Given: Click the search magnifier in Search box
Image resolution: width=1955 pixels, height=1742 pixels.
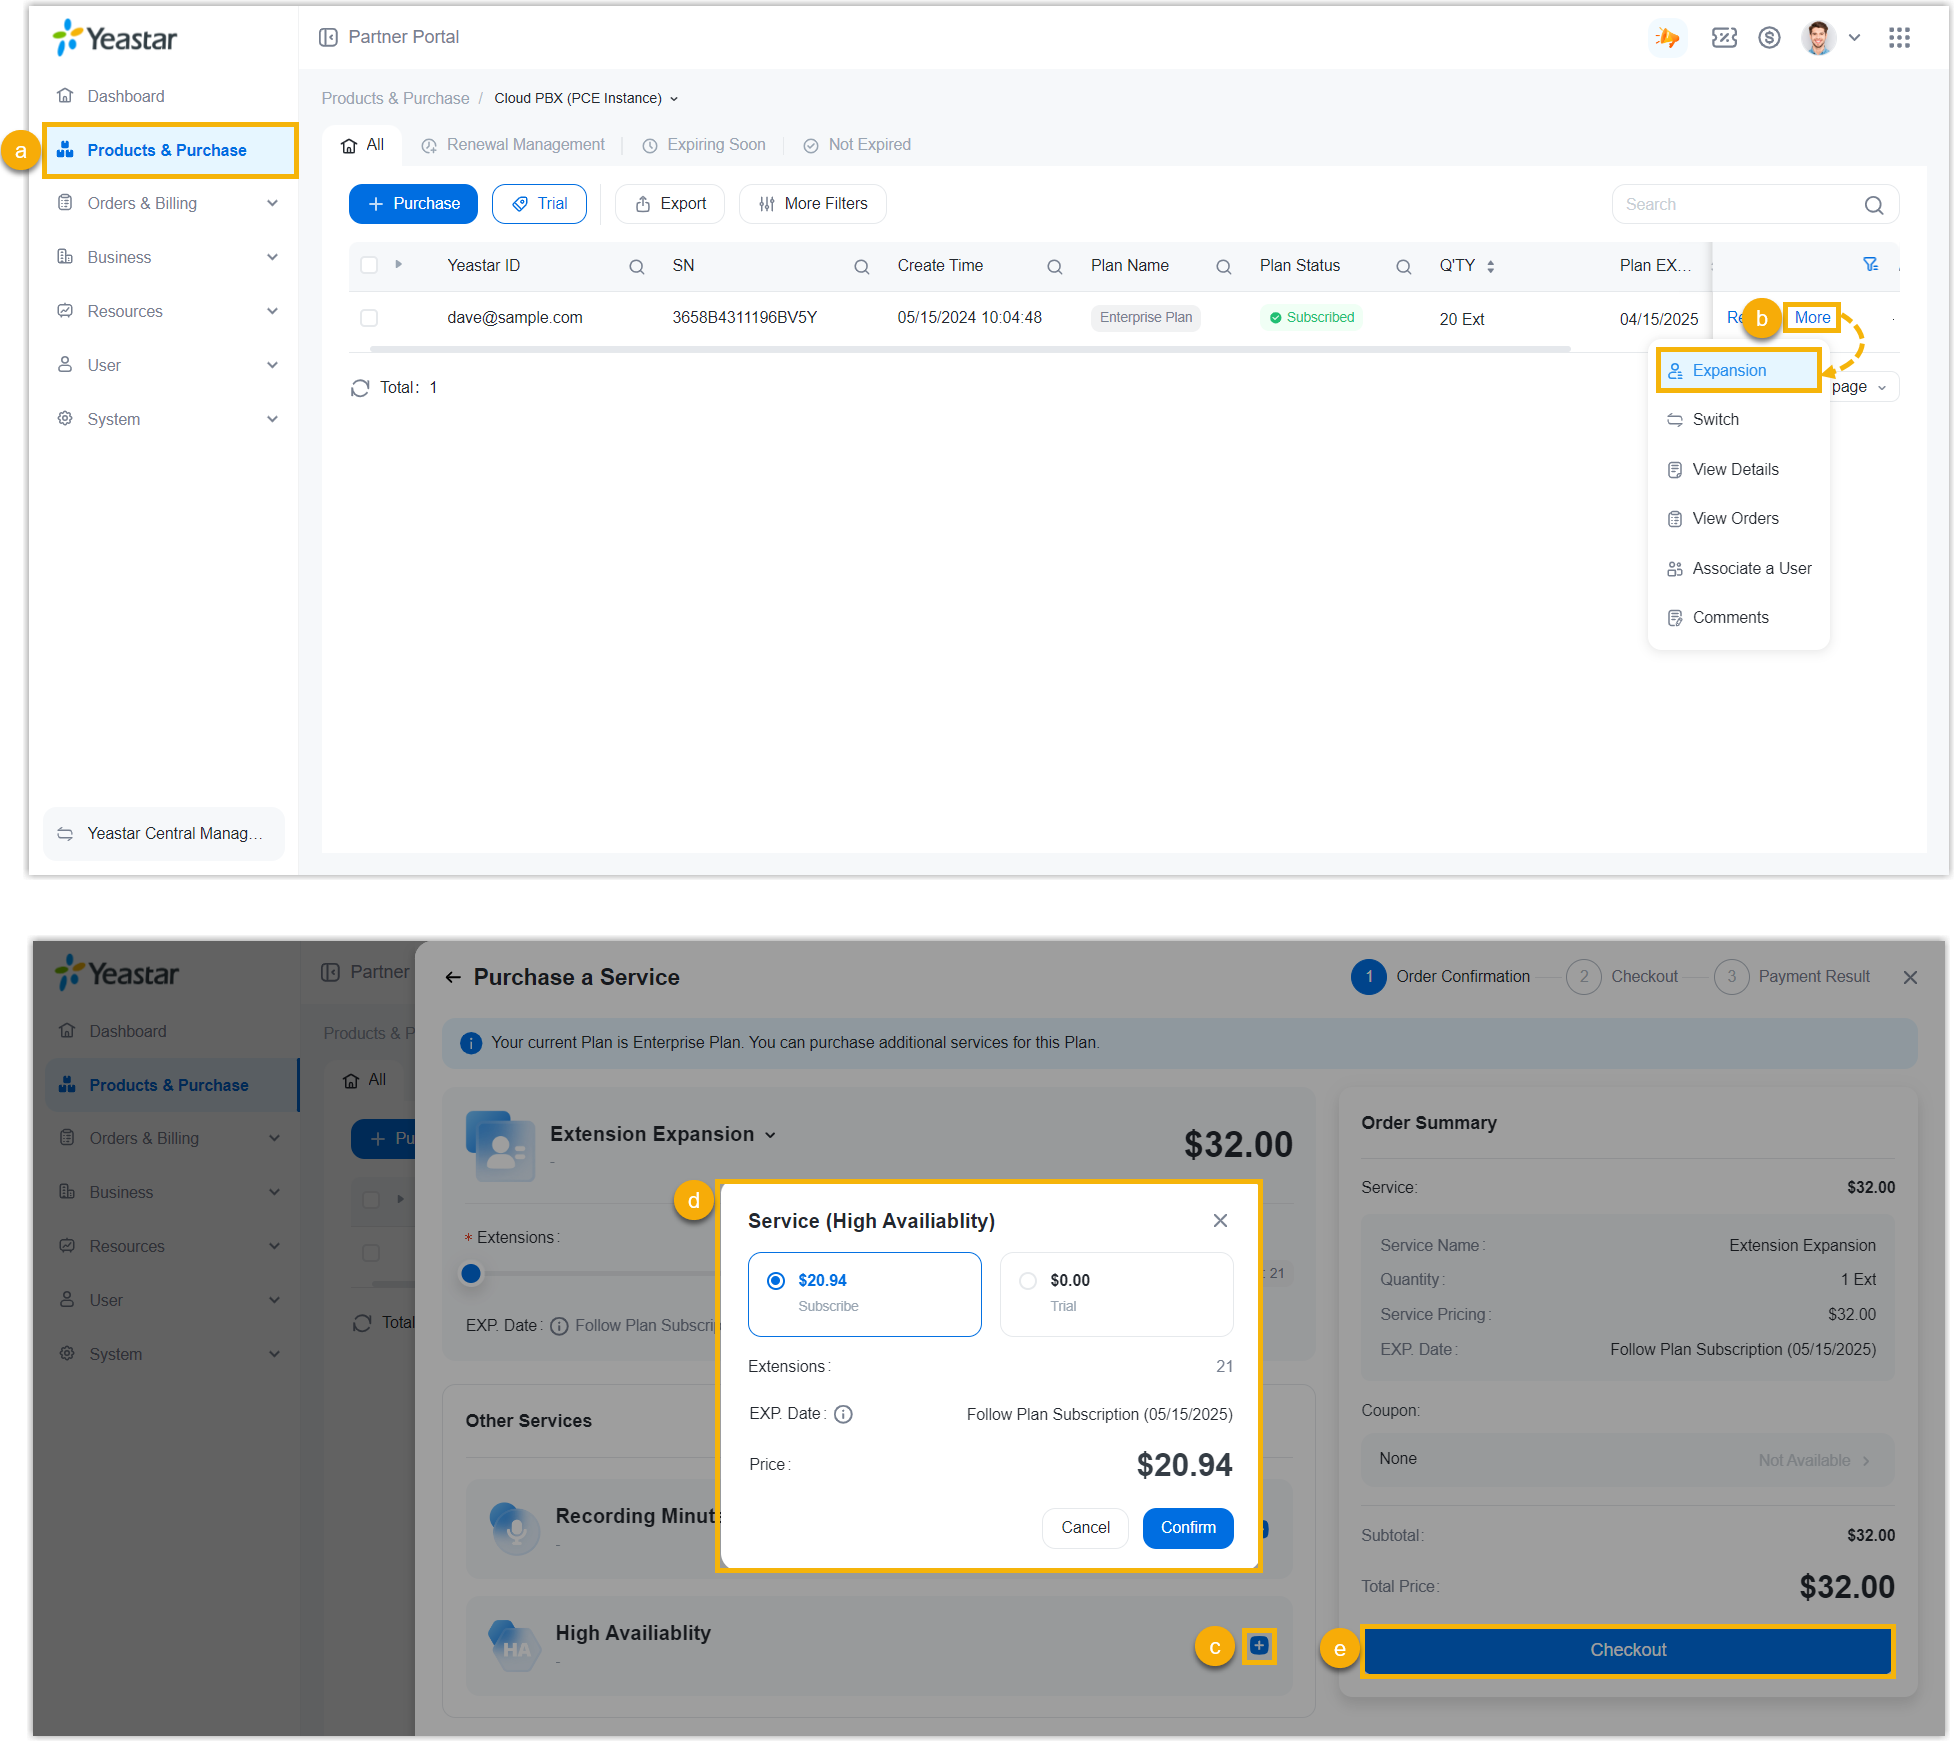Looking at the screenshot, I should tap(1873, 205).
